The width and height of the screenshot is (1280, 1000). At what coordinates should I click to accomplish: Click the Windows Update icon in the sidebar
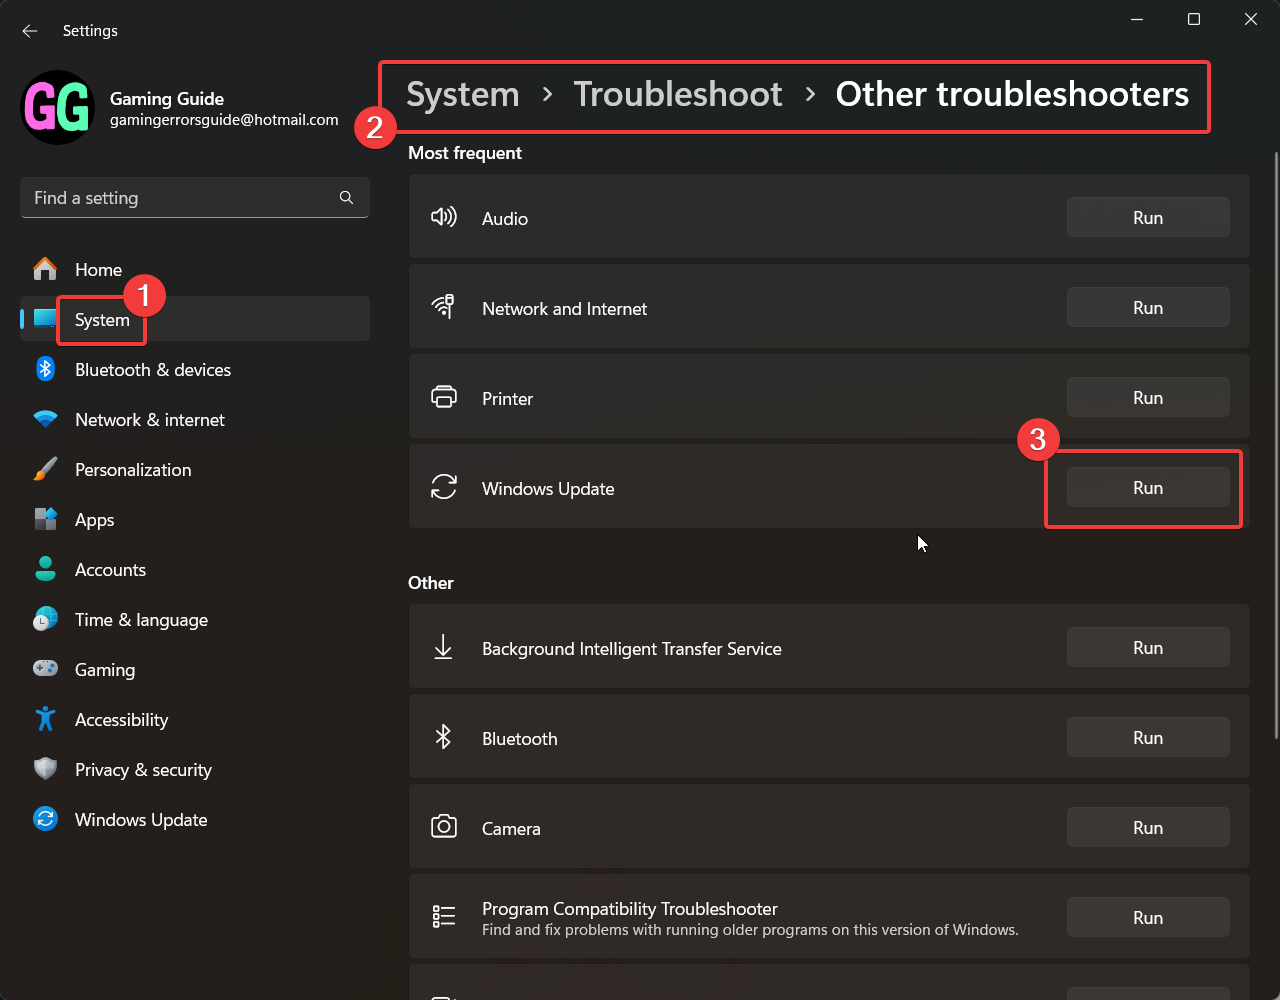(45, 819)
